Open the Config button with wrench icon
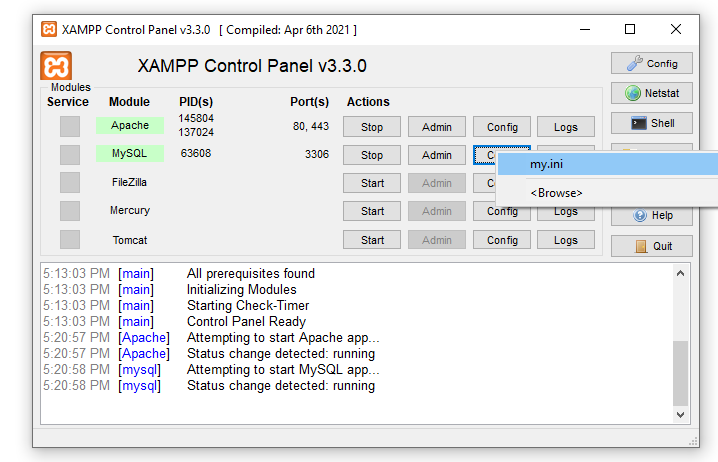This screenshot has height=462, width=718. [x=652, y=63]
